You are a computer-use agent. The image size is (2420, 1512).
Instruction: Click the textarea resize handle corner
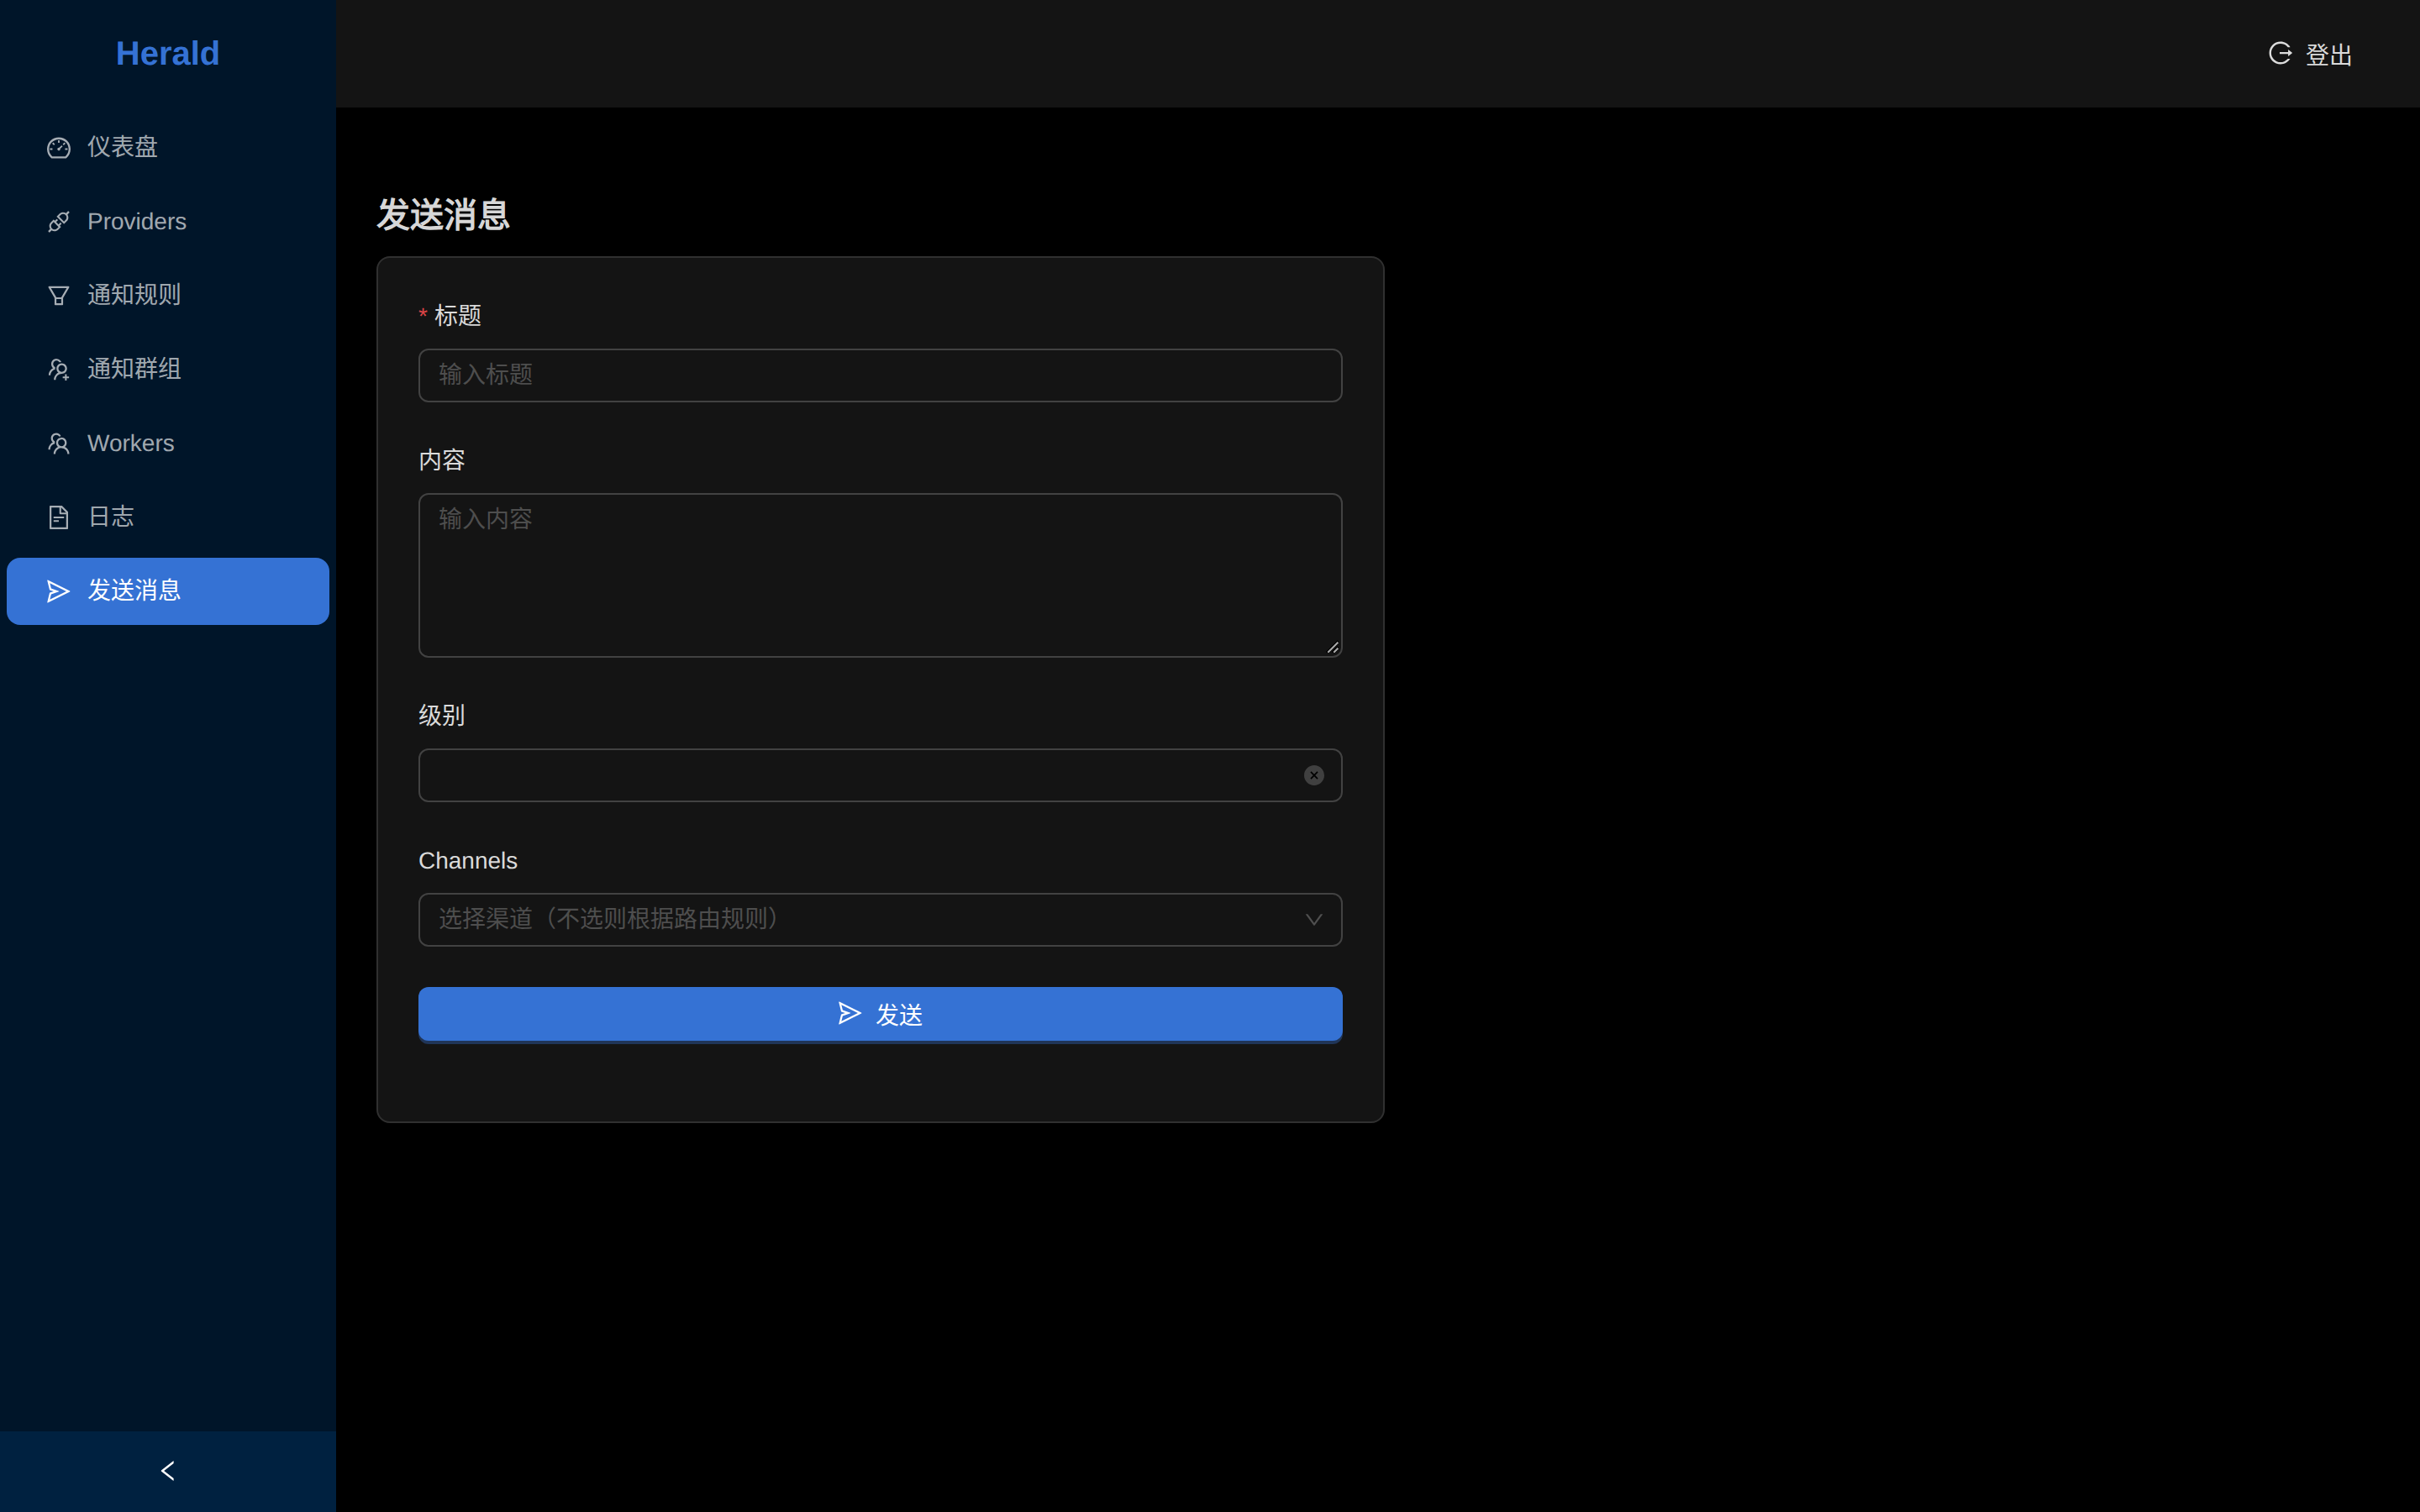click(1332, 647)
